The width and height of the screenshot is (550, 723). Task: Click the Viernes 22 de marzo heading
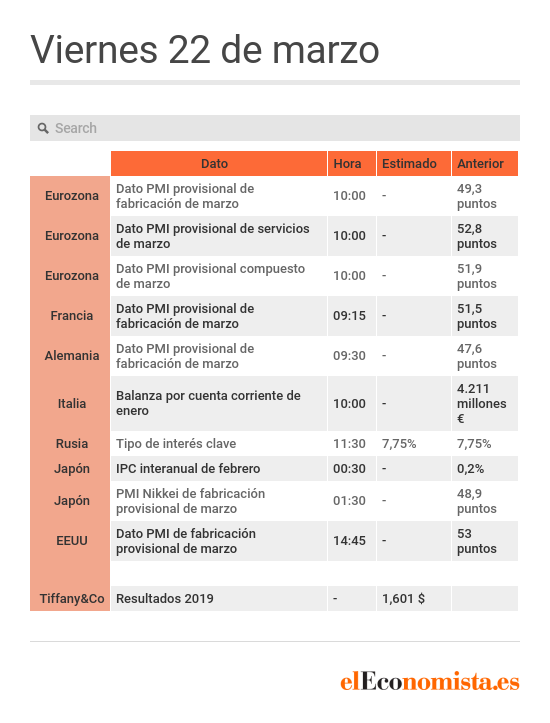[x=205, y=49]
